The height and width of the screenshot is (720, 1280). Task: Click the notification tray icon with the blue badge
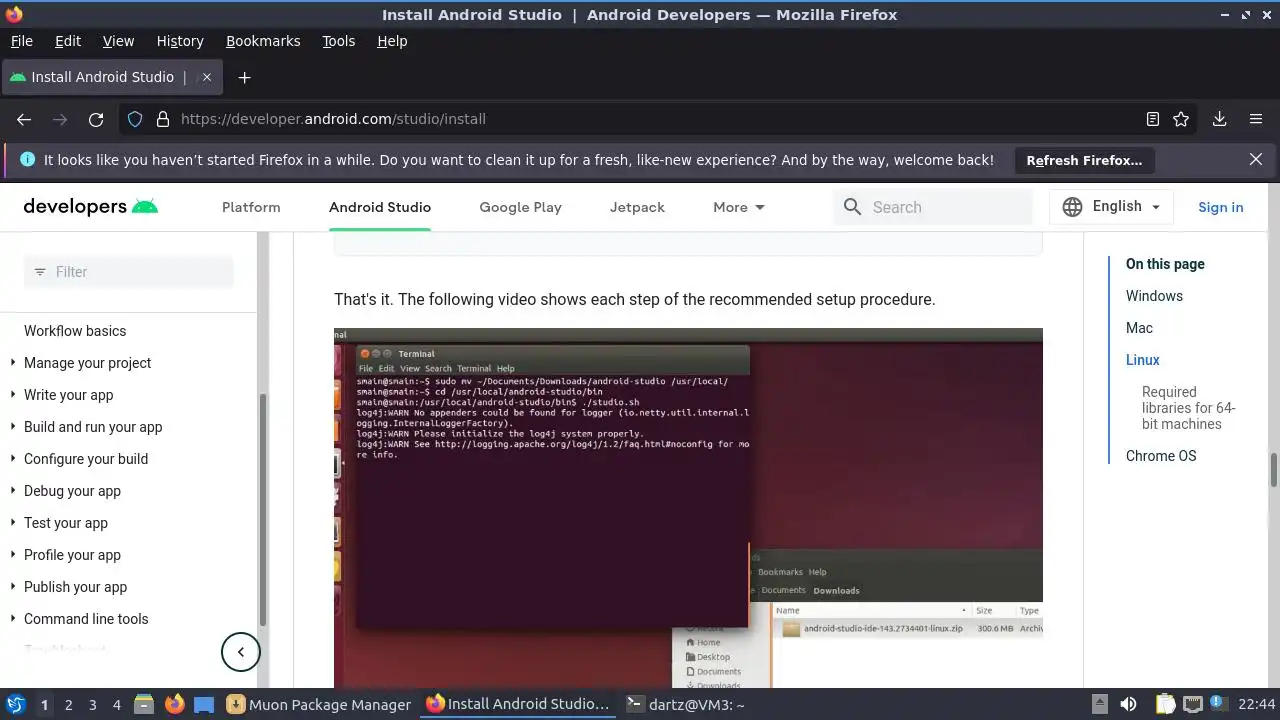pos(1219,704)
